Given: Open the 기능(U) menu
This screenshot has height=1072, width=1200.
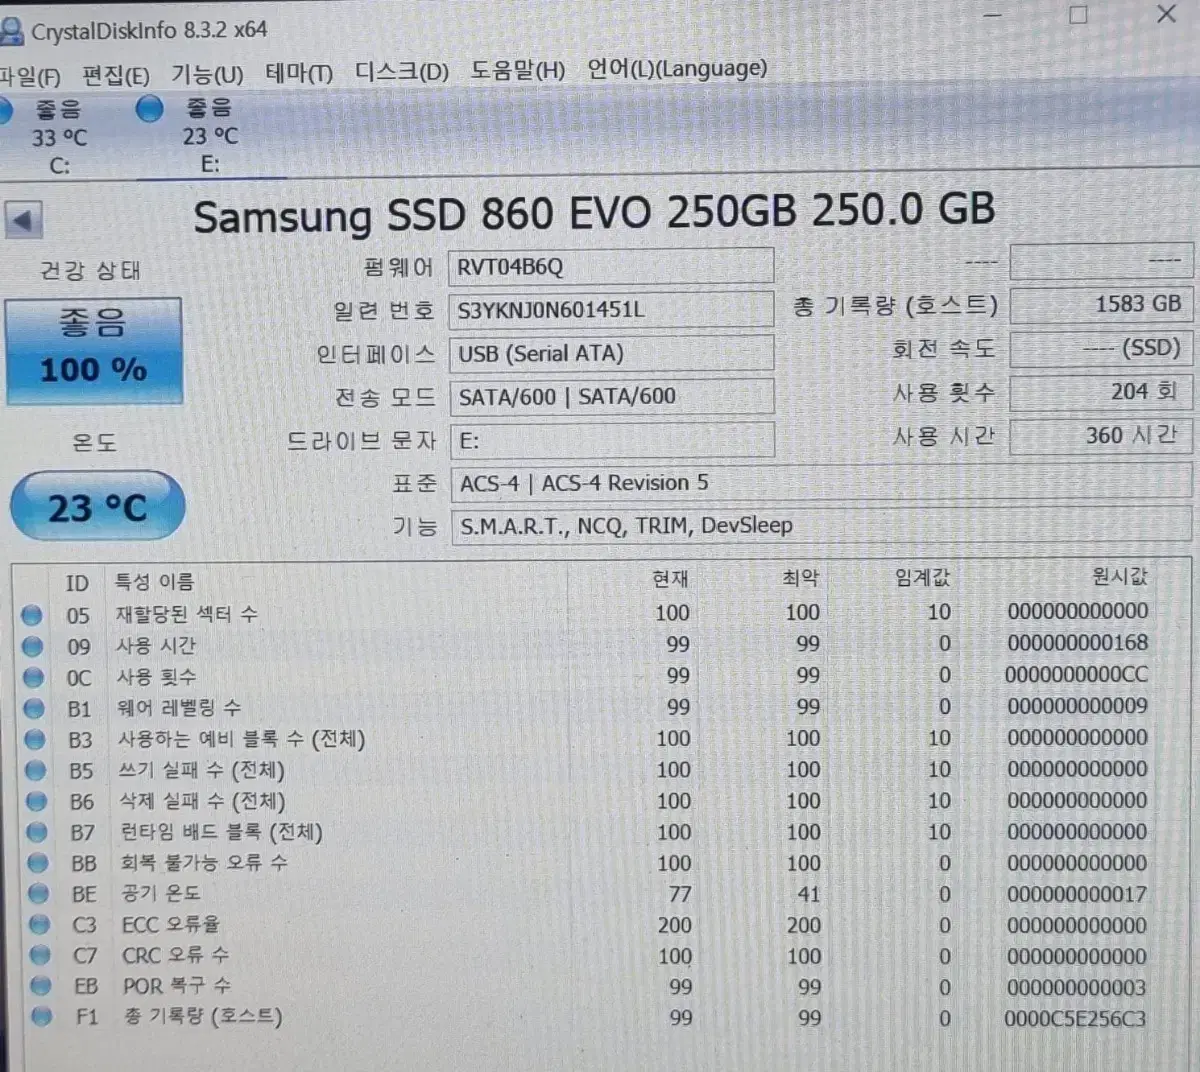Looking at the screenshot, I should point(207,74).
